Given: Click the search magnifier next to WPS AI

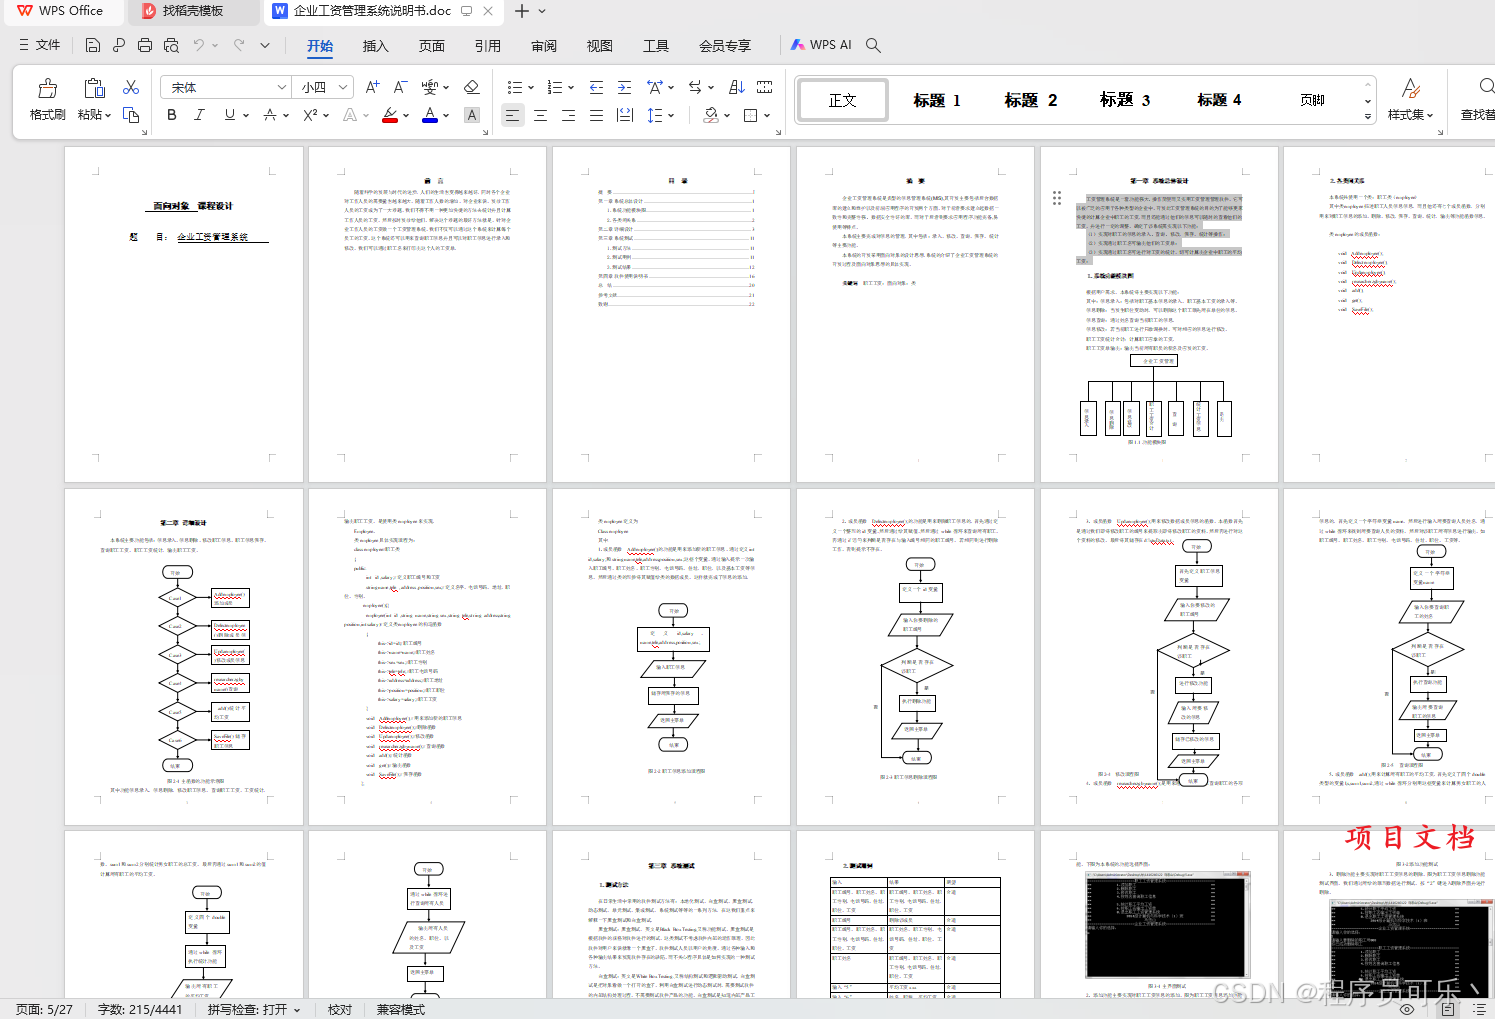Looking at the screenshot, I should pos(873,45).
